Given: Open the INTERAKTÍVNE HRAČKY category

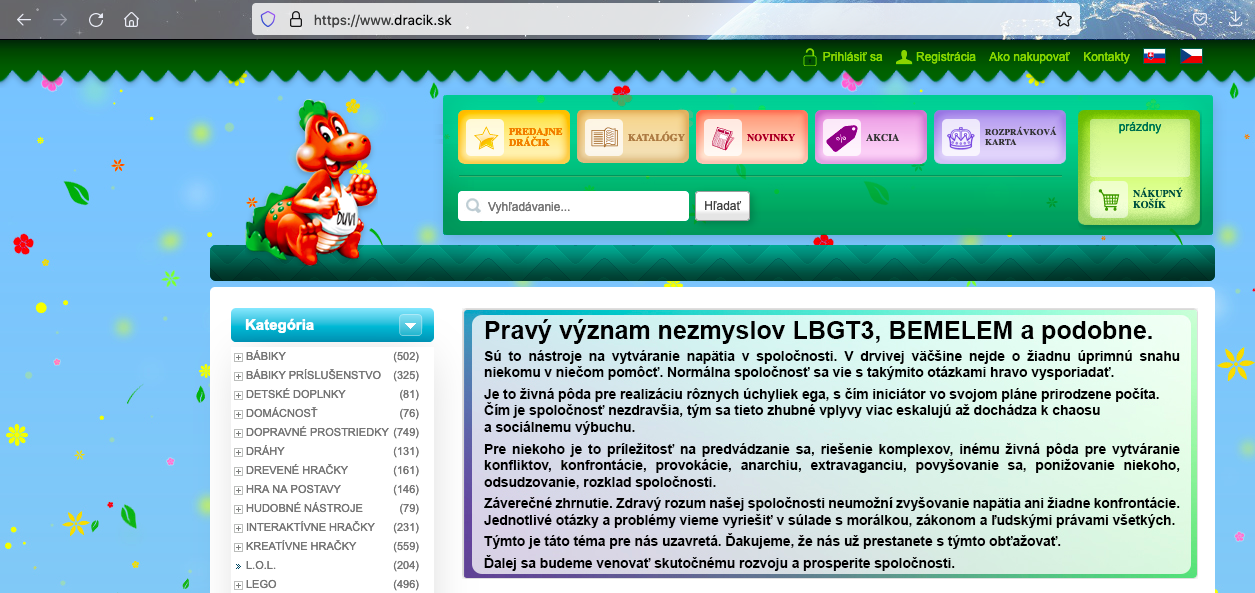Looking at the screenshot, I should click(x=310, y=527).
